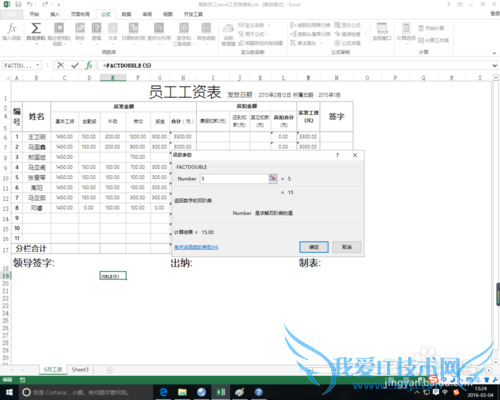Open the Text functions library

(x=113, y=33)
